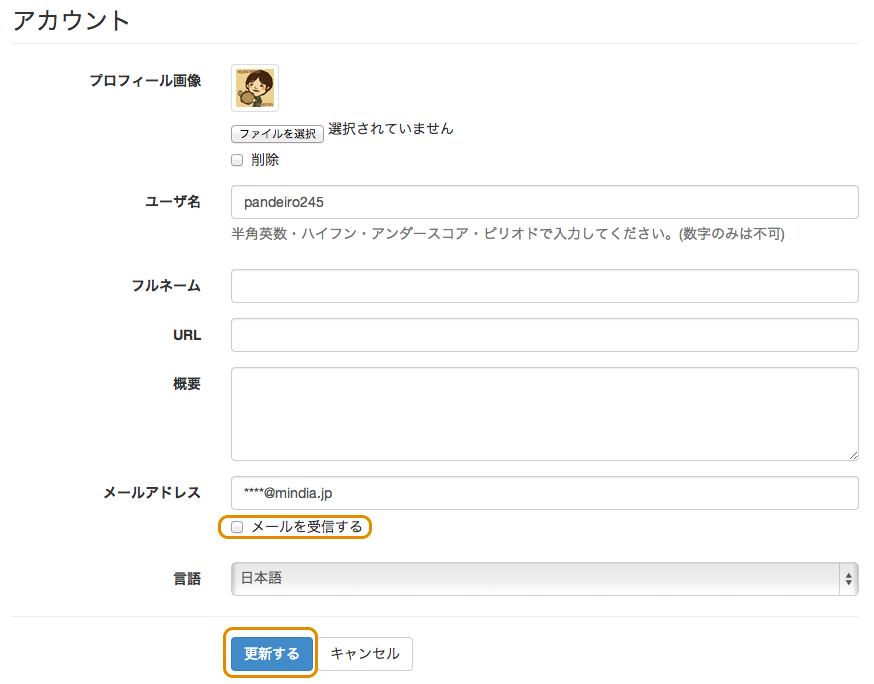Click the profile image thumbnail
The image size is (874, 684).
tap(255, 88)
